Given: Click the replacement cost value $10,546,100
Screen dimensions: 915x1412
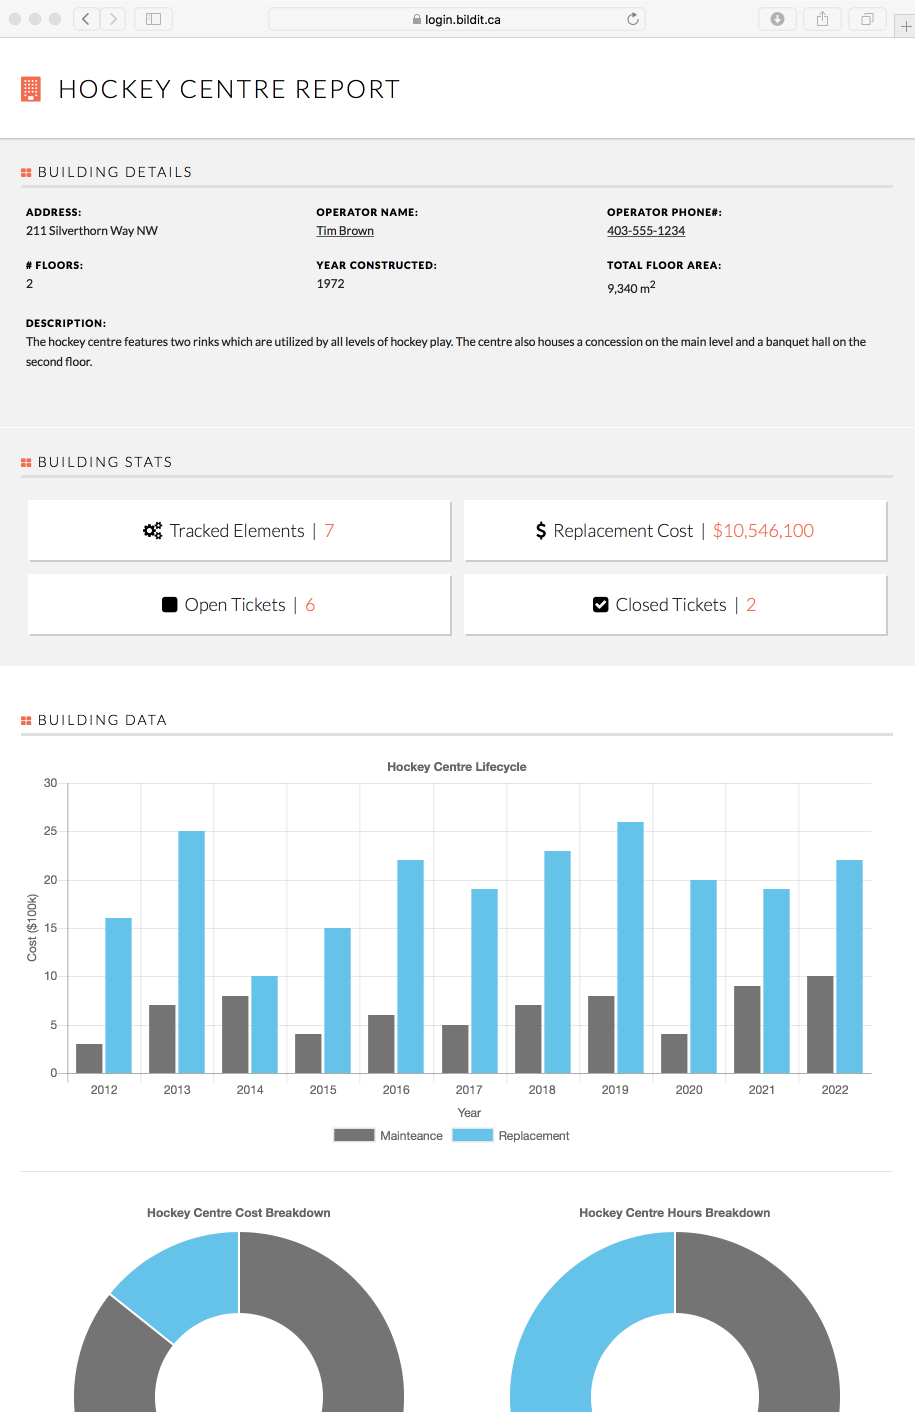Looking at the screenshot, I should 763,531.
